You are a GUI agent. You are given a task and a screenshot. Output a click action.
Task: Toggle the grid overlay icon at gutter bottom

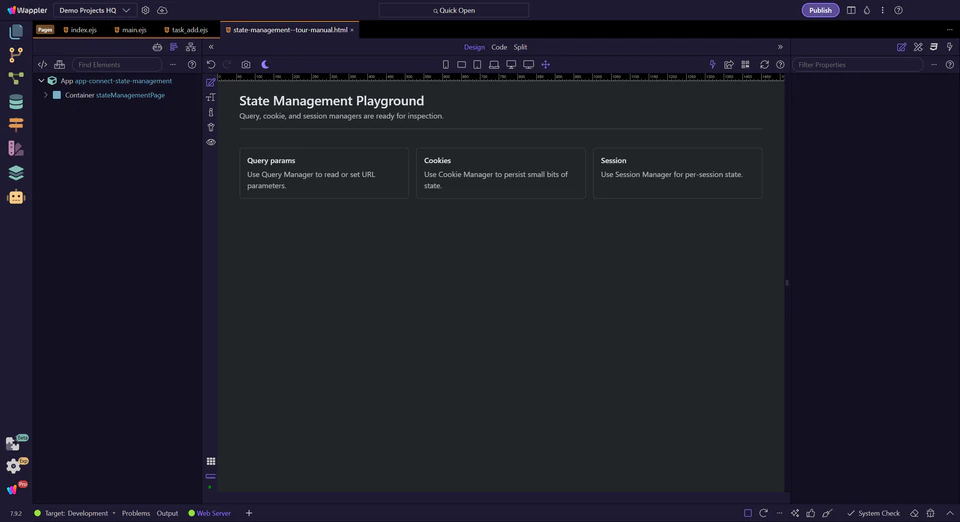pyautogui.click(x=211, y=461)
